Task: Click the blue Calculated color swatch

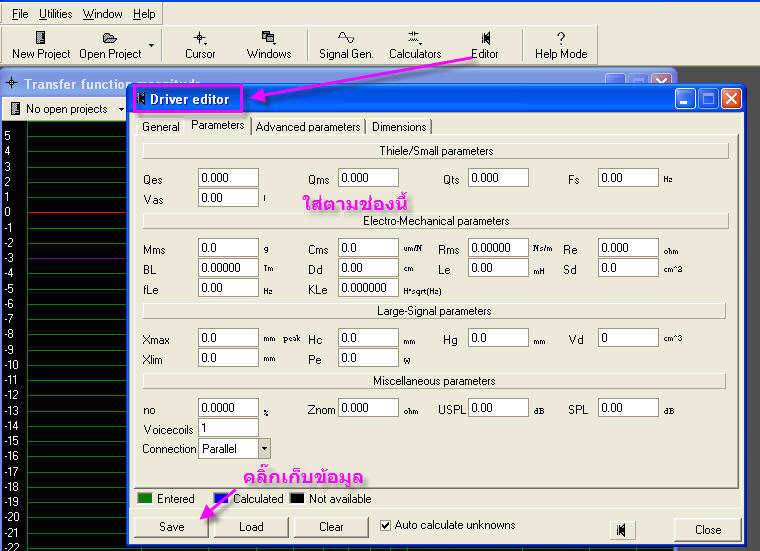Action: click(x=221, y=498)
